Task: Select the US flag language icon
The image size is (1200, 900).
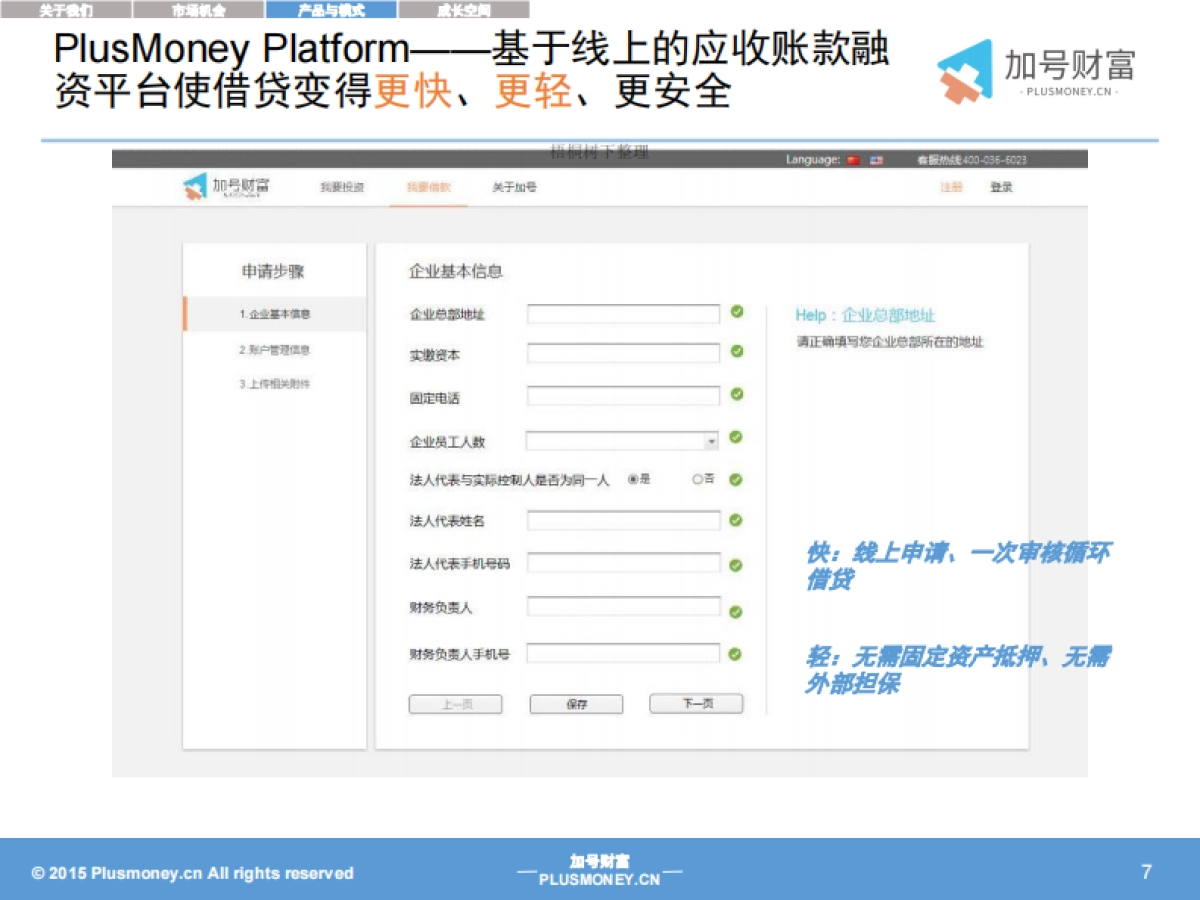Action: 876,158
